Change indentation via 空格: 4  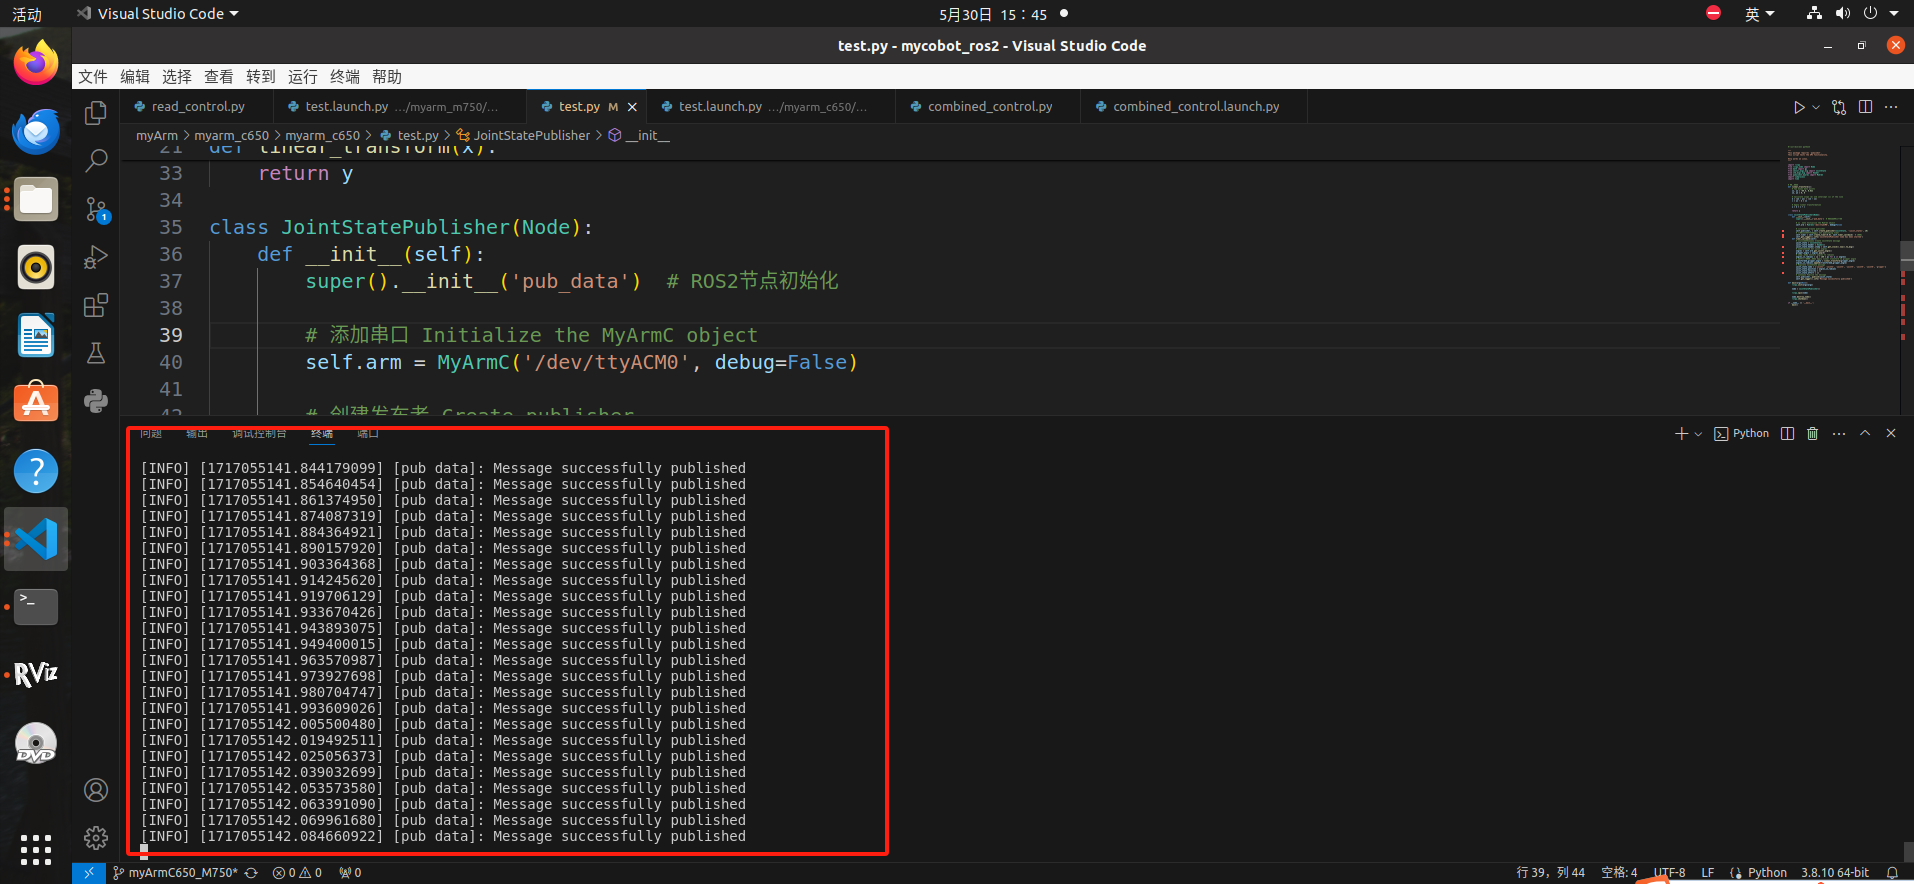click(1619, 873)
